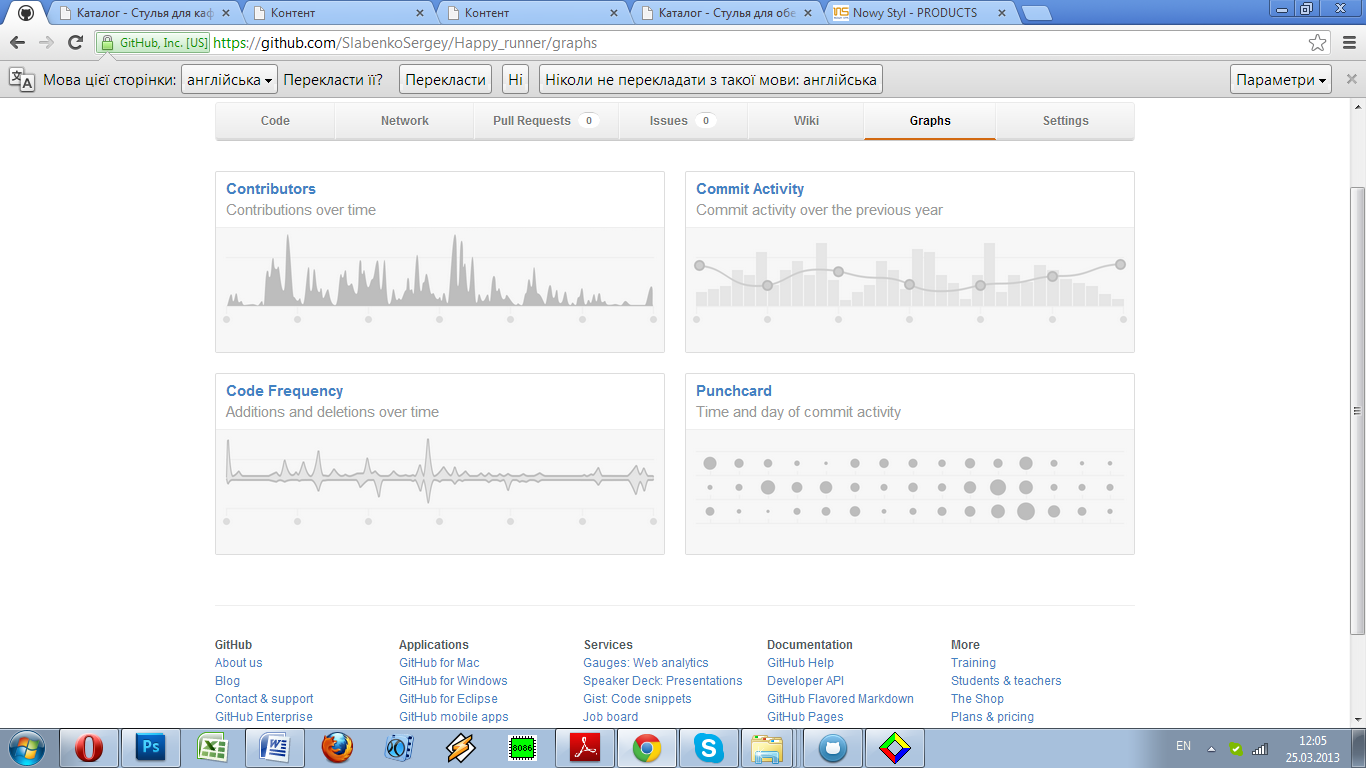
Task: Reload the page with the refresh icon
Action: (75, 43)
